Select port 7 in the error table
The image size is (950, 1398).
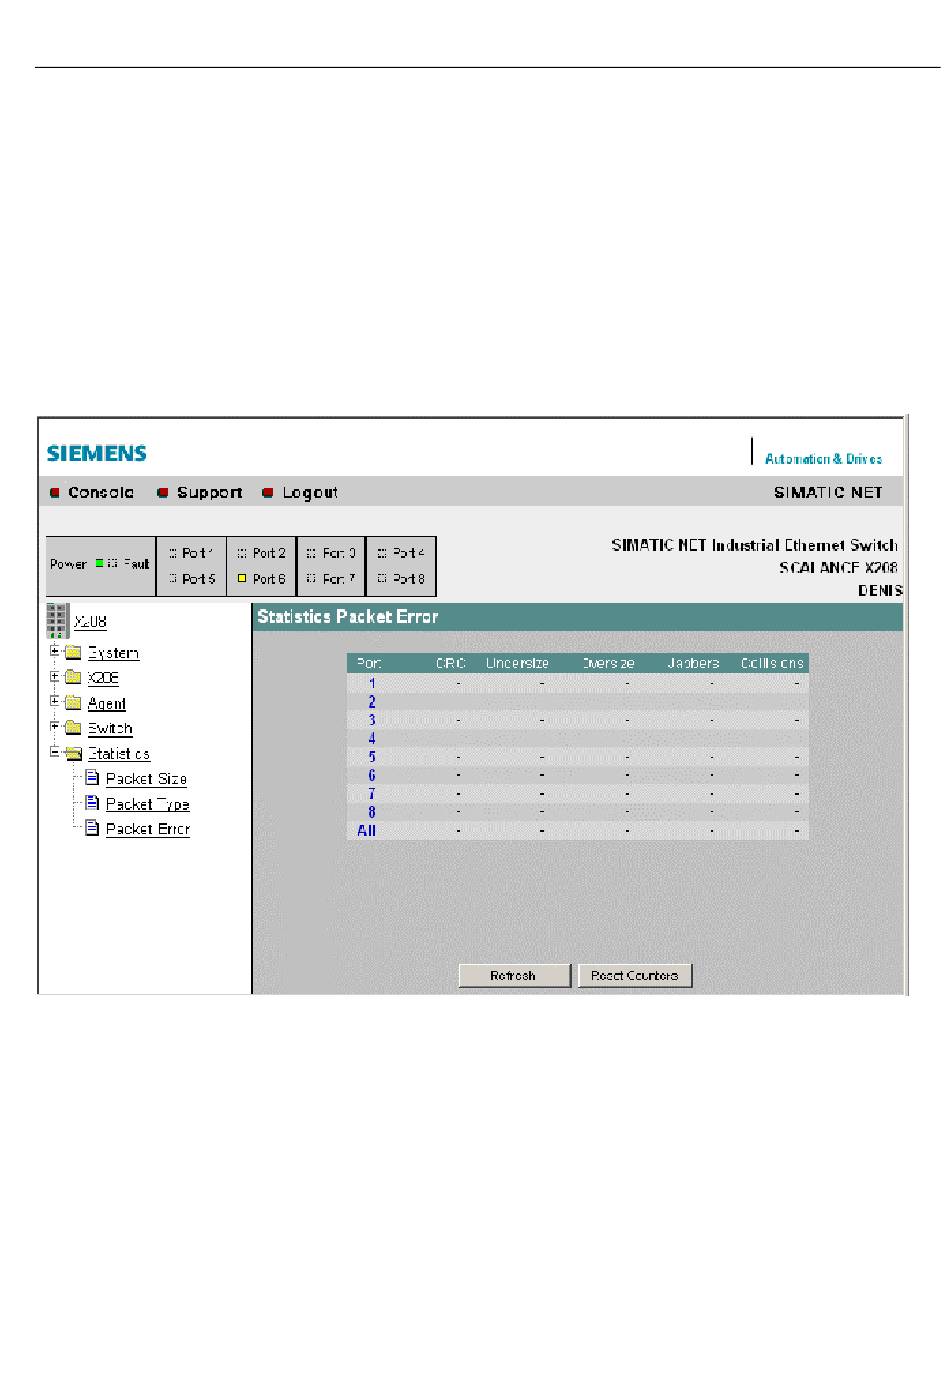pos(371,794)
